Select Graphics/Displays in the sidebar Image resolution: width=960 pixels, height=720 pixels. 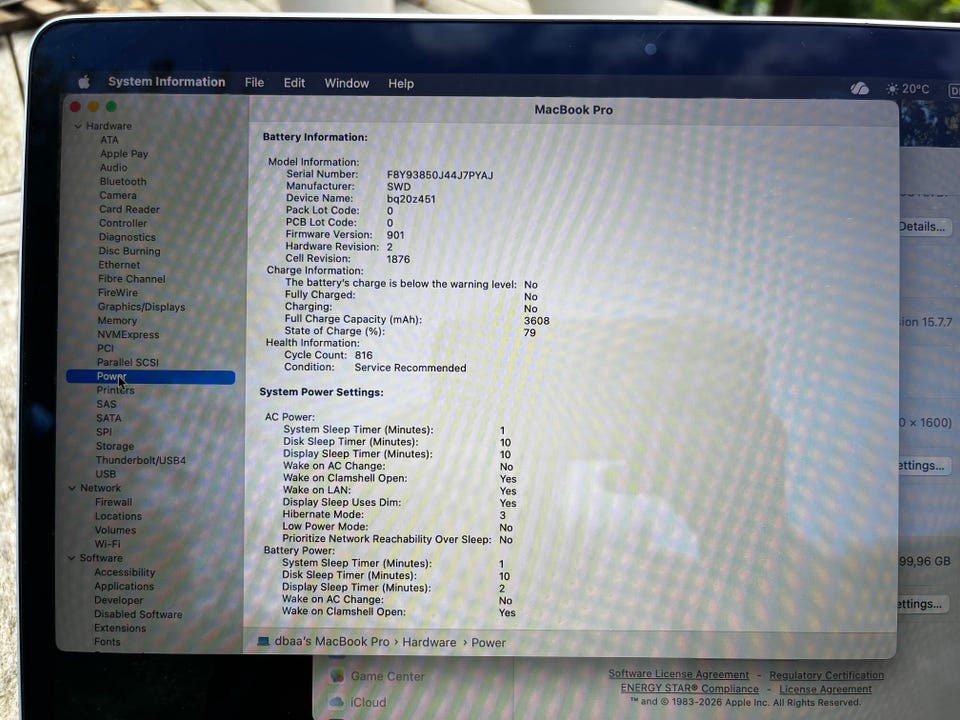pos(141,307)
